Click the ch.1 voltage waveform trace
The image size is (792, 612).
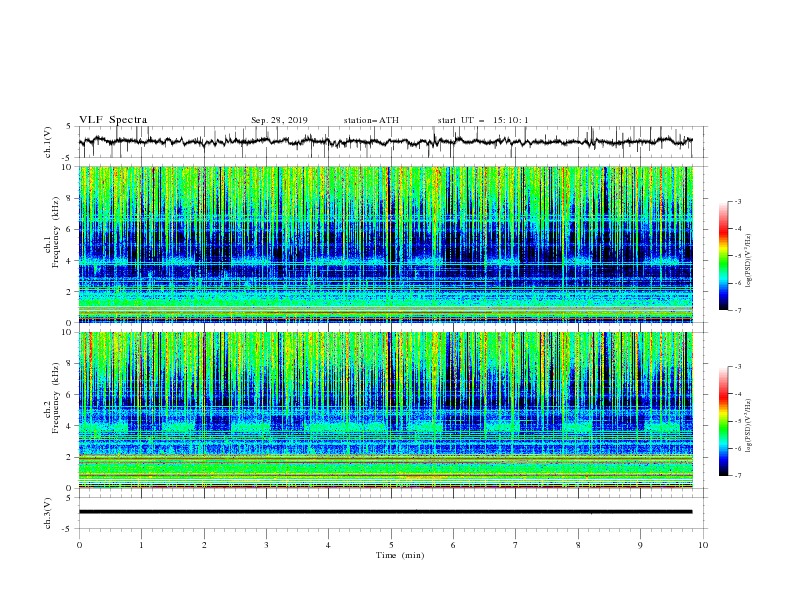385,141
